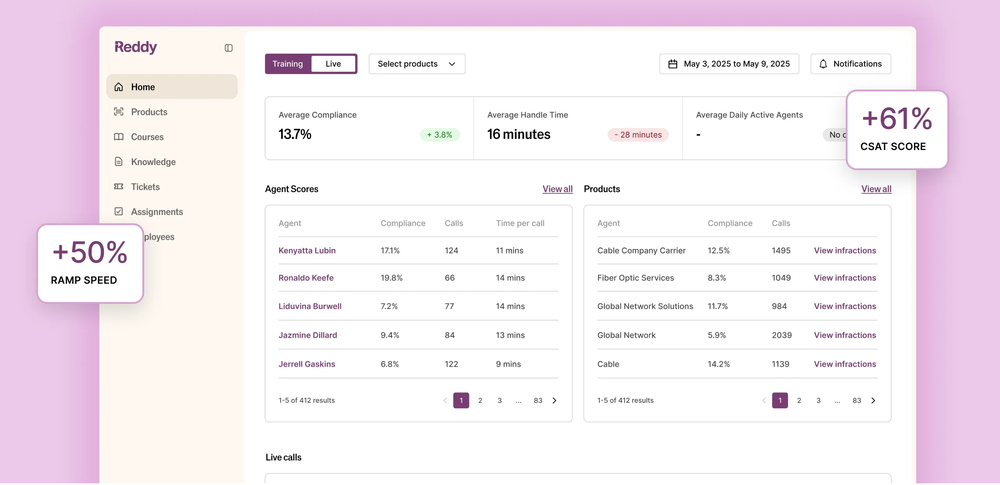Select page 2 in Products pagination
This screenshot has width=1000, height=485.
pos(799,401)
